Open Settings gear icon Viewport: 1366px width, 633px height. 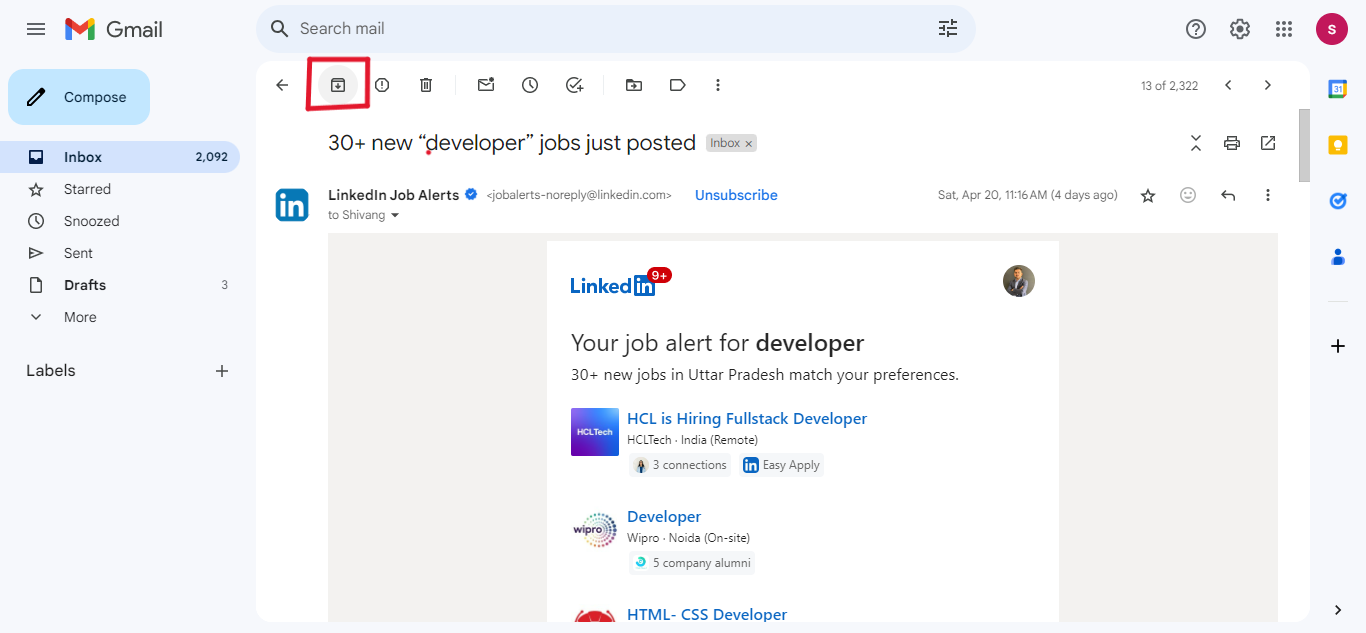tap(1240, 29)
